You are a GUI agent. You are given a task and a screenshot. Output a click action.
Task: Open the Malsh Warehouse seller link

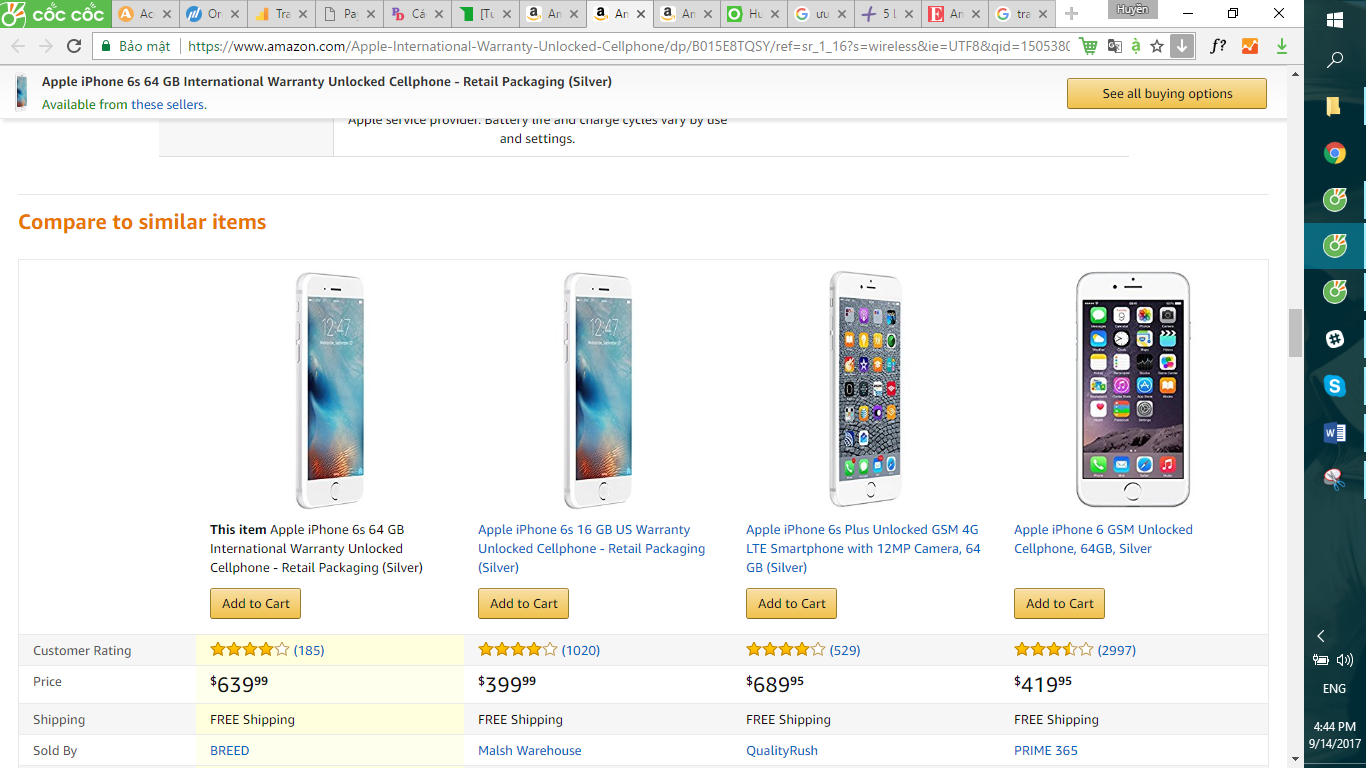point(529,750)
